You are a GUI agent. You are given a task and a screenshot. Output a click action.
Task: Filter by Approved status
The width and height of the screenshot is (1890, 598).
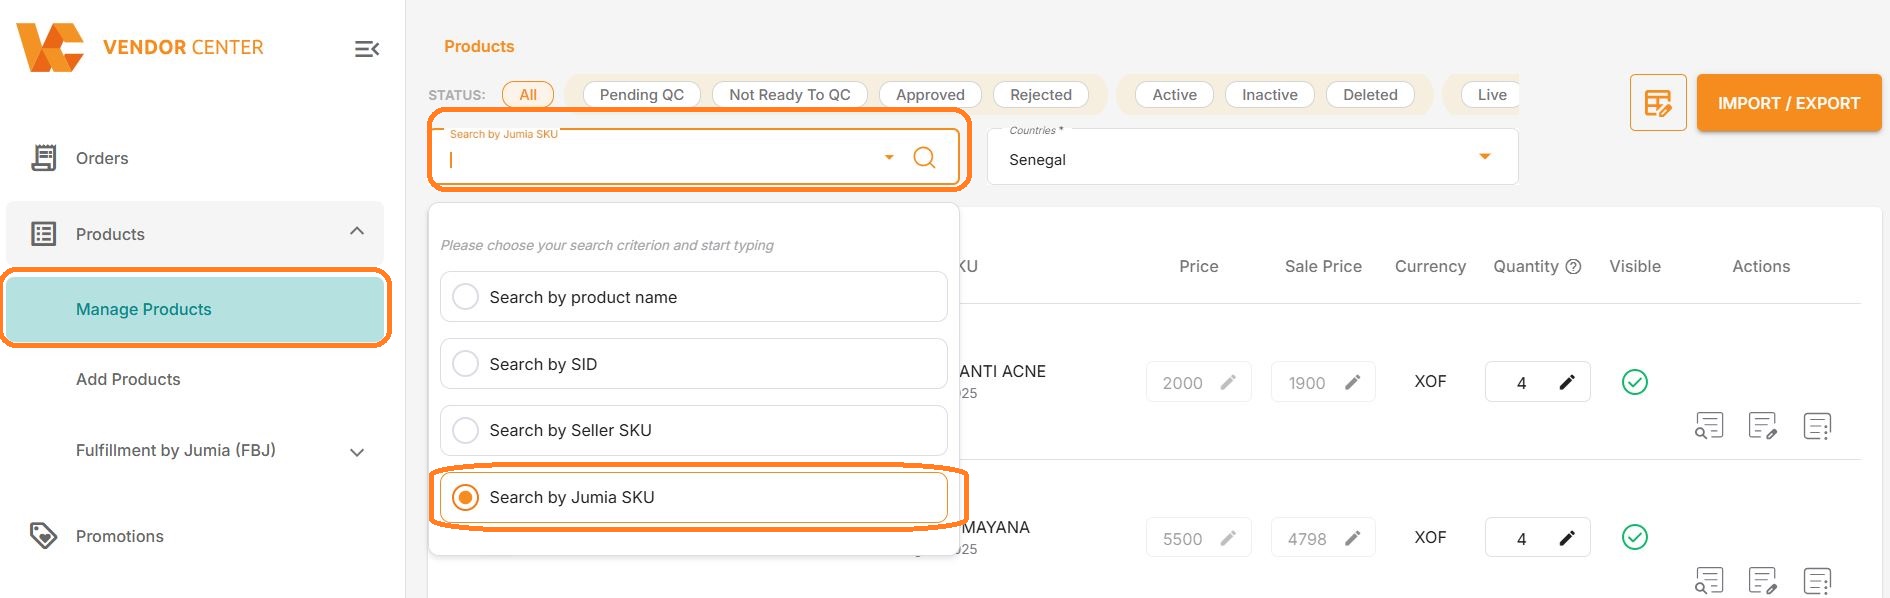(x=930, y=95)
